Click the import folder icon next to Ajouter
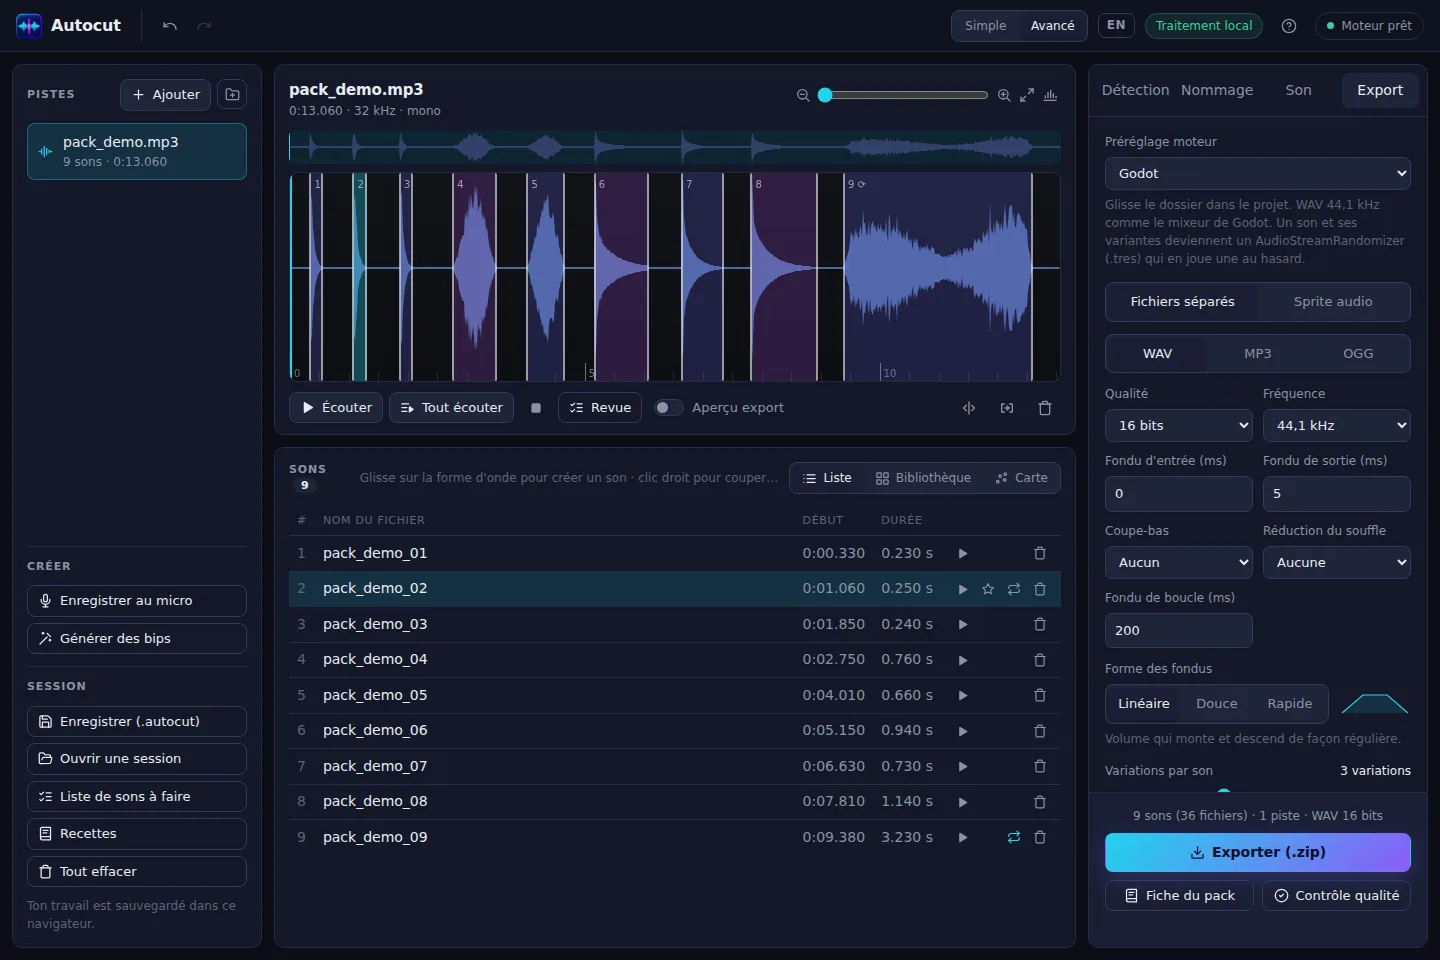The height and width of the screenshot is (960, 1440). pyautogui.click(x=232, y=94)
